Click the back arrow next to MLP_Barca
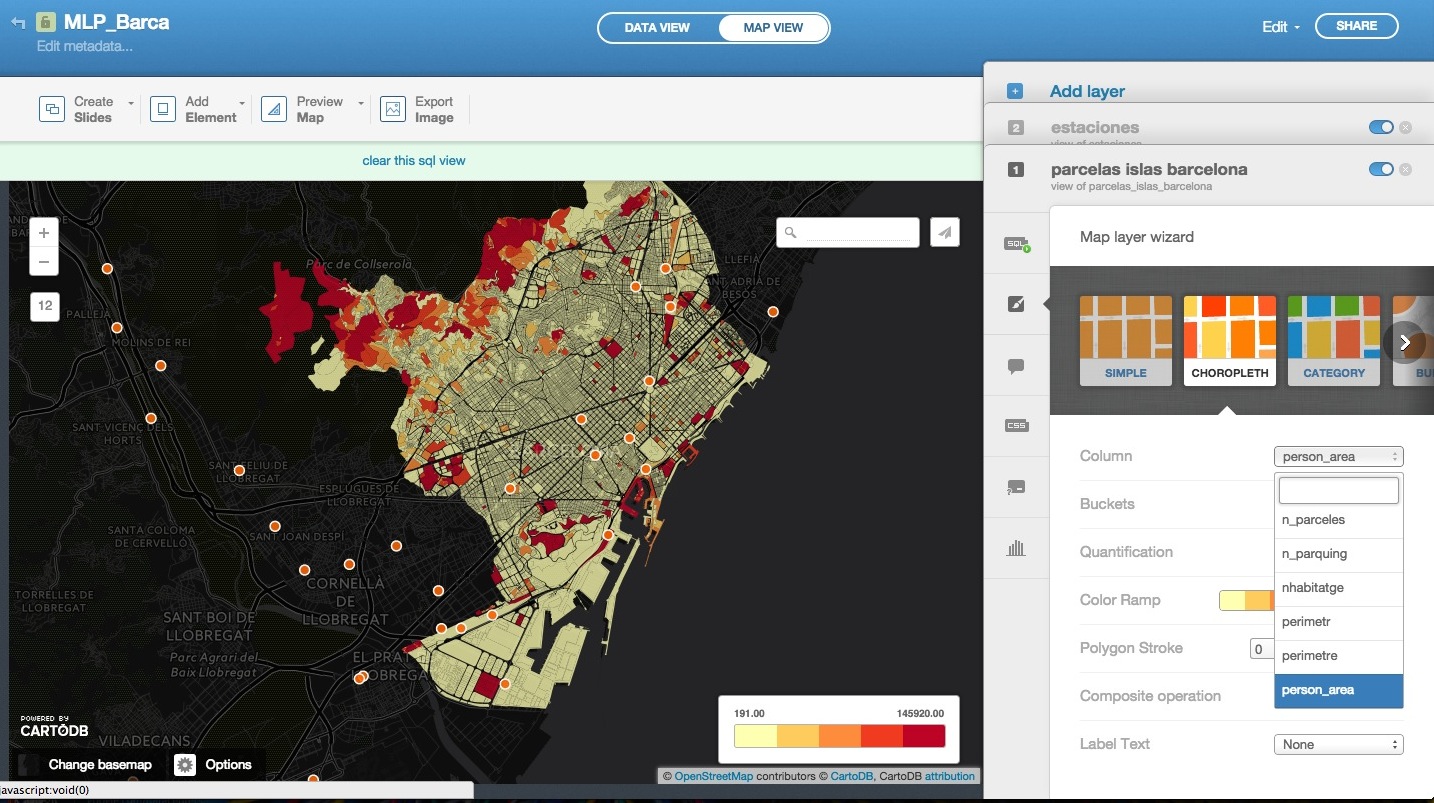The height and width of the screenshot is (803, 1434). click(18, 23)
